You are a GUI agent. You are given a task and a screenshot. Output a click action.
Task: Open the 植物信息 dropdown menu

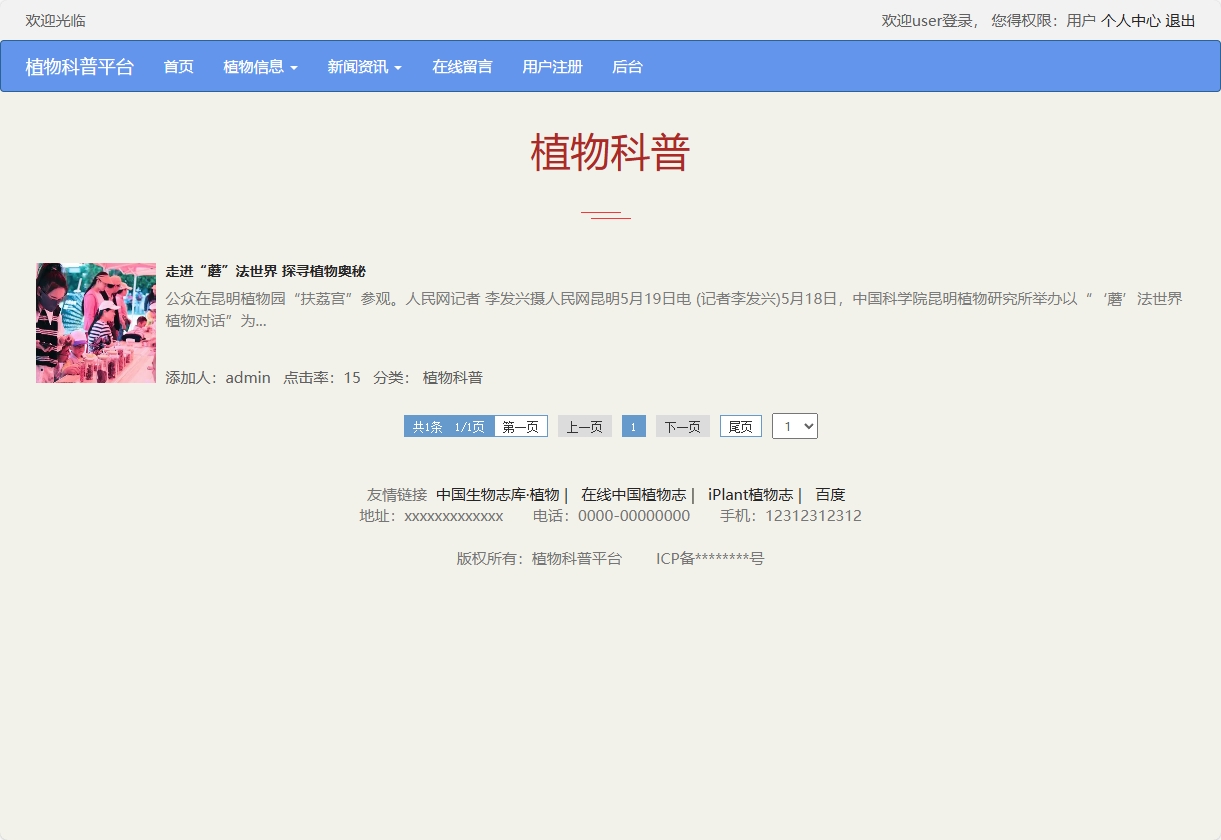[x=260, y=67]
